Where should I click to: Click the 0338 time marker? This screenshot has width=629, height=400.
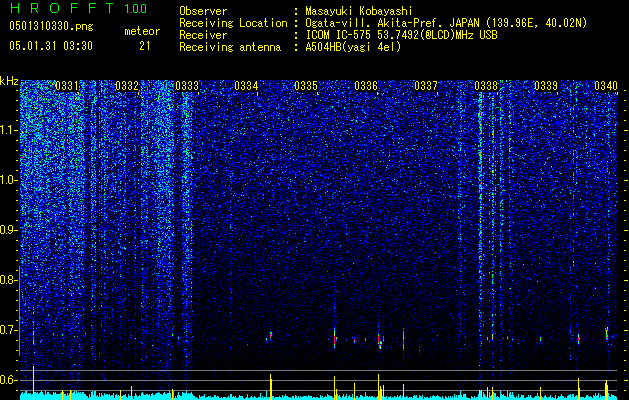coord(486,86)
